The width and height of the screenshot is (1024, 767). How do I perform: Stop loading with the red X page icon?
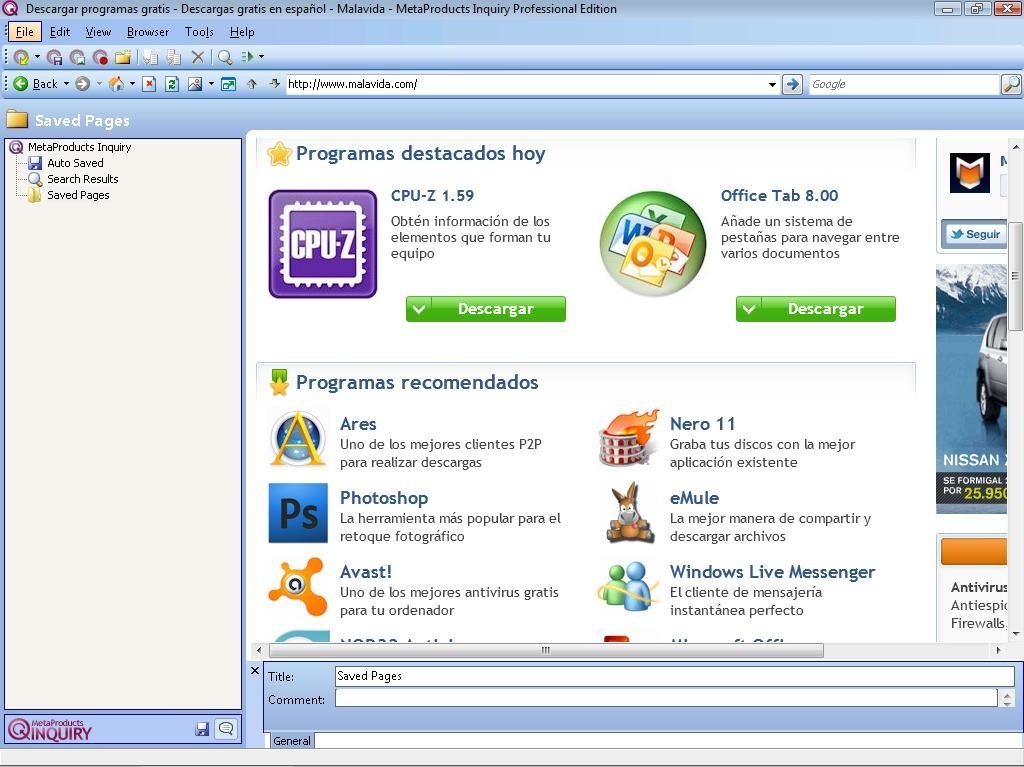pyautogui.click(x=150, y=84)
